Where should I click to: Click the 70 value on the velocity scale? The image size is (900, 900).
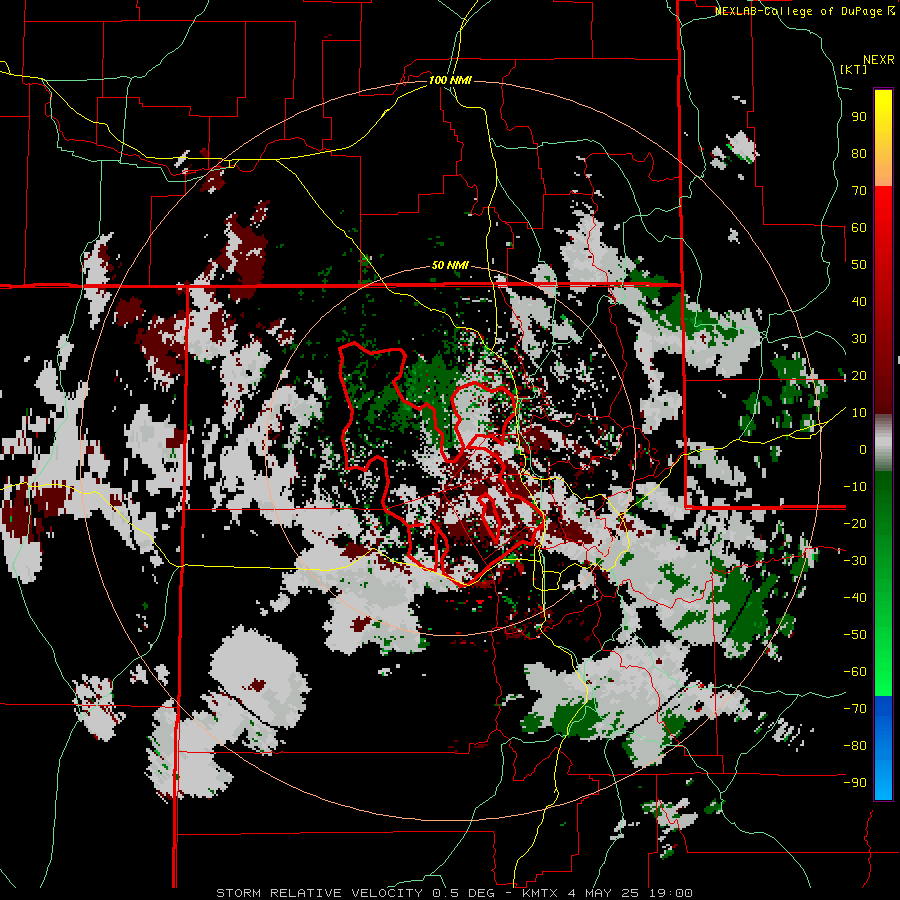click(859, 191)
